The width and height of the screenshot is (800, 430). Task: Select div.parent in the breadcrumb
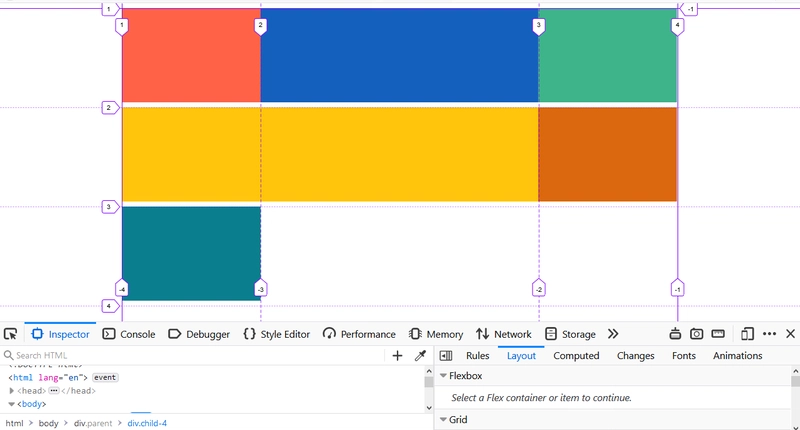93,423
